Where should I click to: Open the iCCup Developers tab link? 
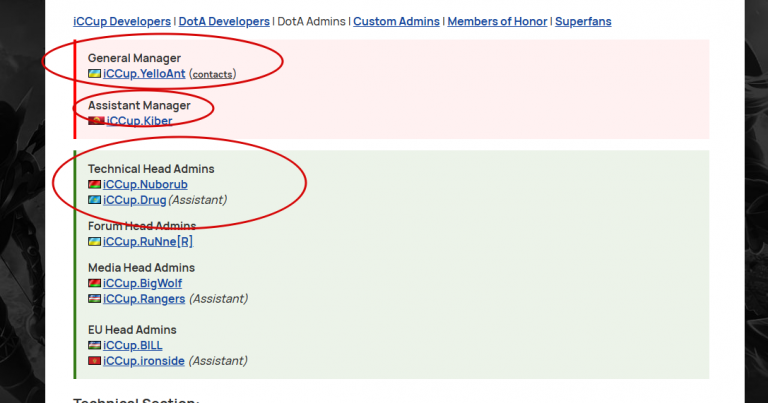coord(122,22)
